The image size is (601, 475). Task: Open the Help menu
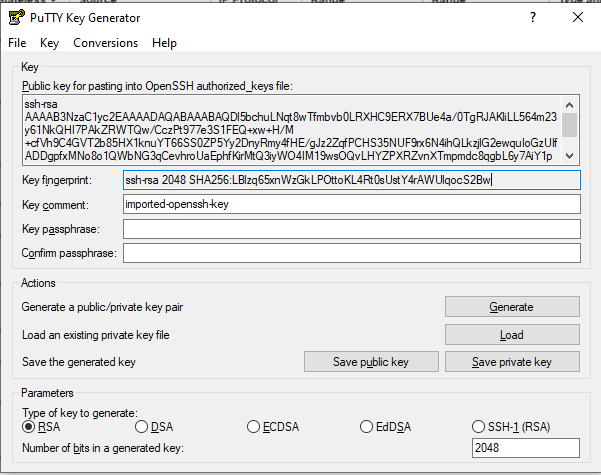pos(164,43)
